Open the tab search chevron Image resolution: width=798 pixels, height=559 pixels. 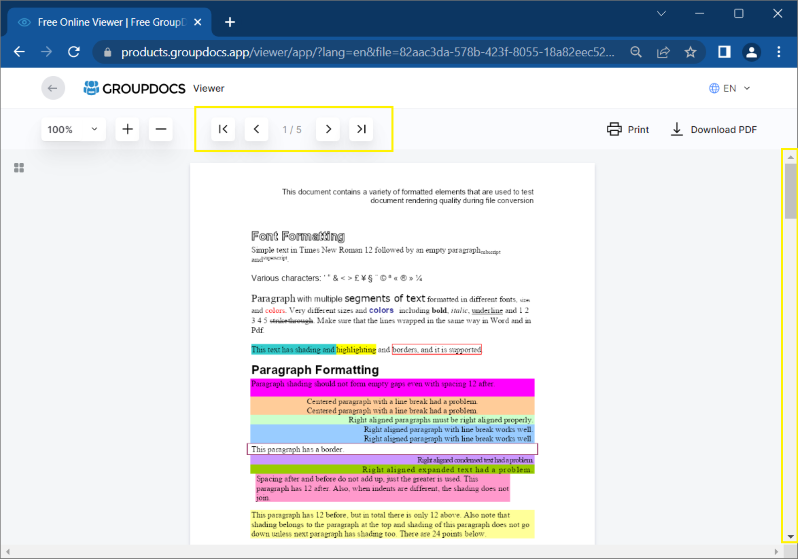click(x=661, y=14)
